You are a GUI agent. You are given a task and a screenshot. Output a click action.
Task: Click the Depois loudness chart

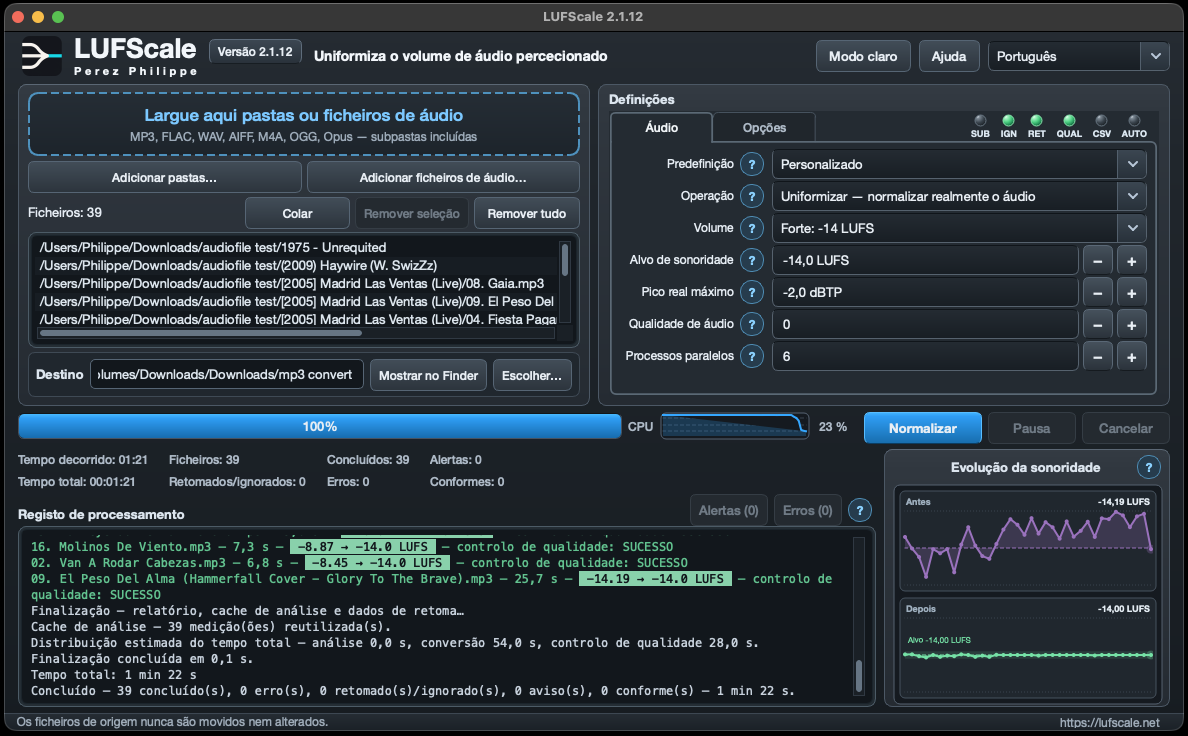tap(1027, 649)
